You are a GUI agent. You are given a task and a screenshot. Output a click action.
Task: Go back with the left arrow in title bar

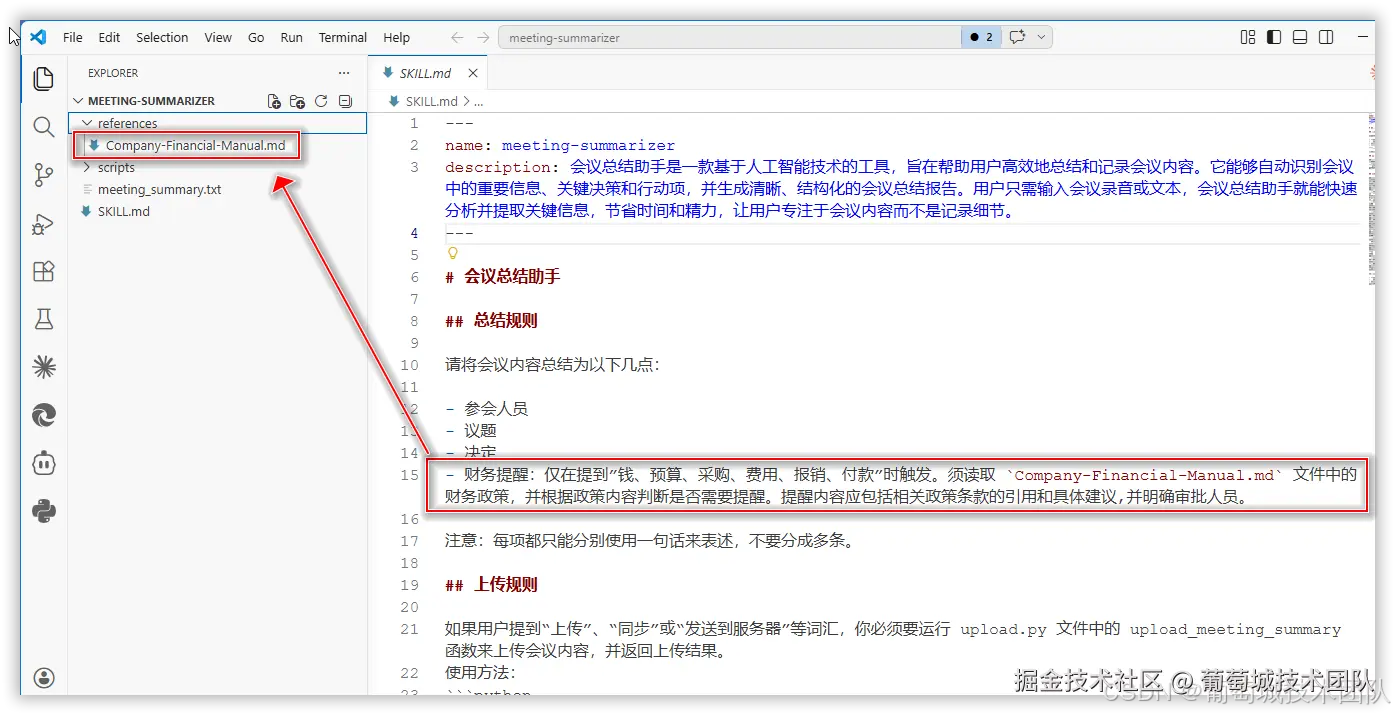point(457,37)
